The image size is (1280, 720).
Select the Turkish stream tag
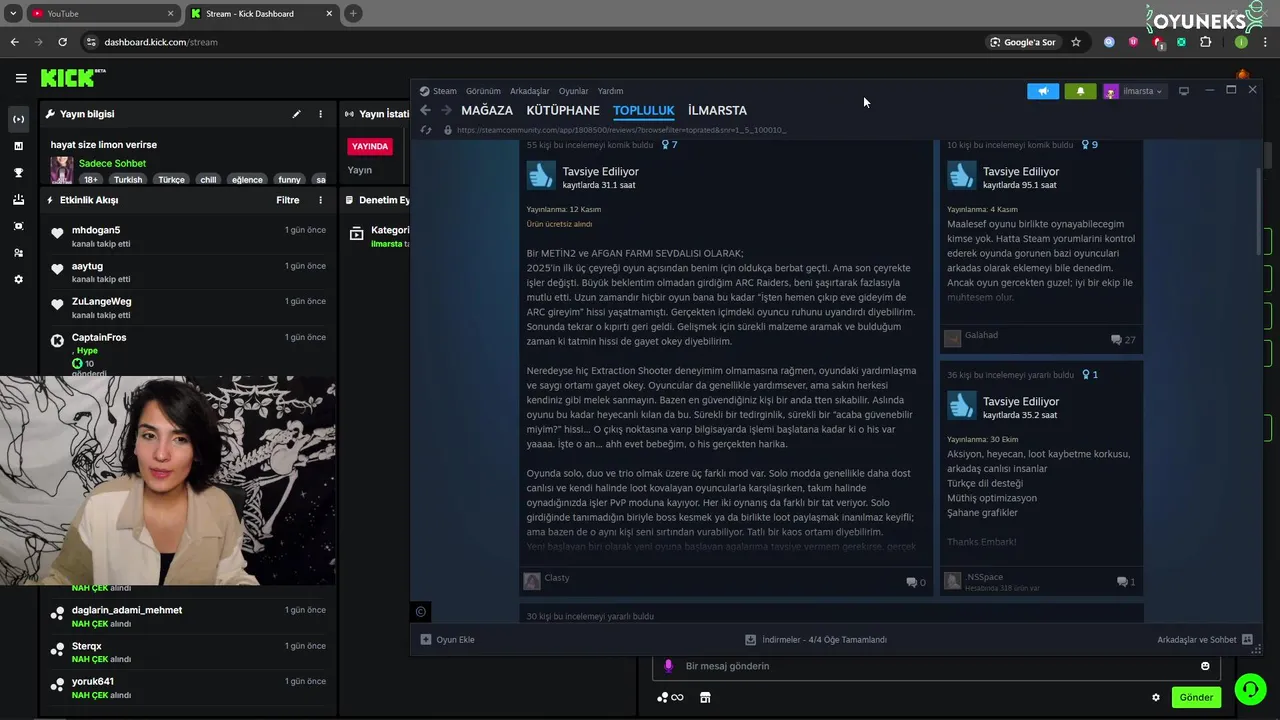click(x=128, y=180)
